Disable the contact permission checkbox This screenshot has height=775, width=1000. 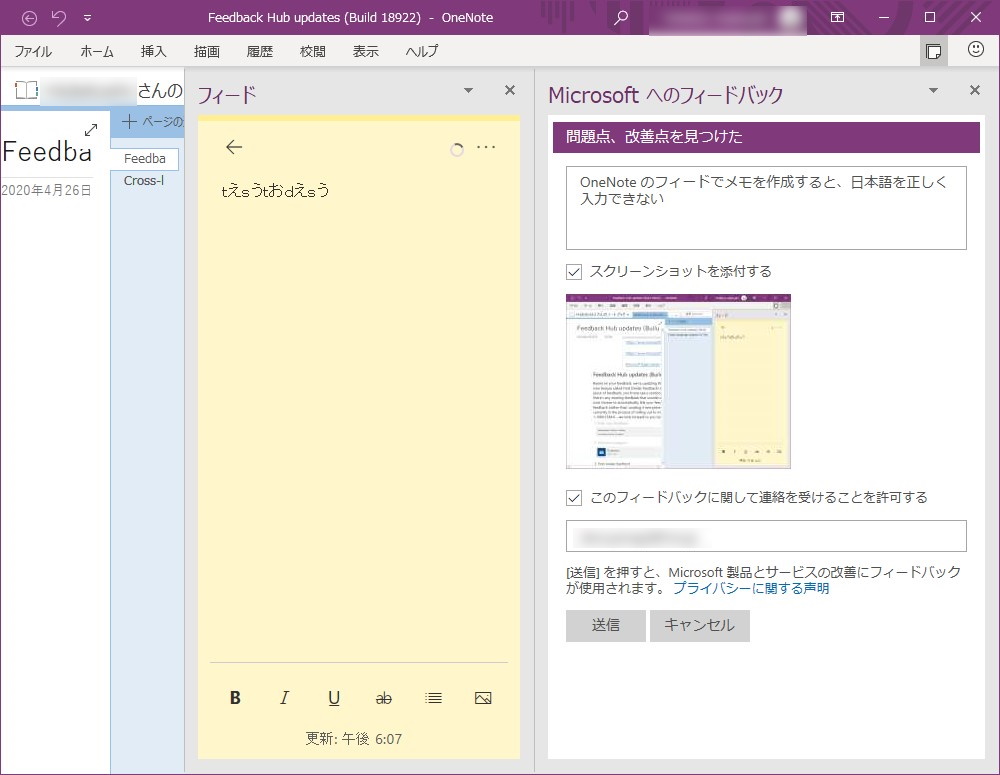point(575,497)
